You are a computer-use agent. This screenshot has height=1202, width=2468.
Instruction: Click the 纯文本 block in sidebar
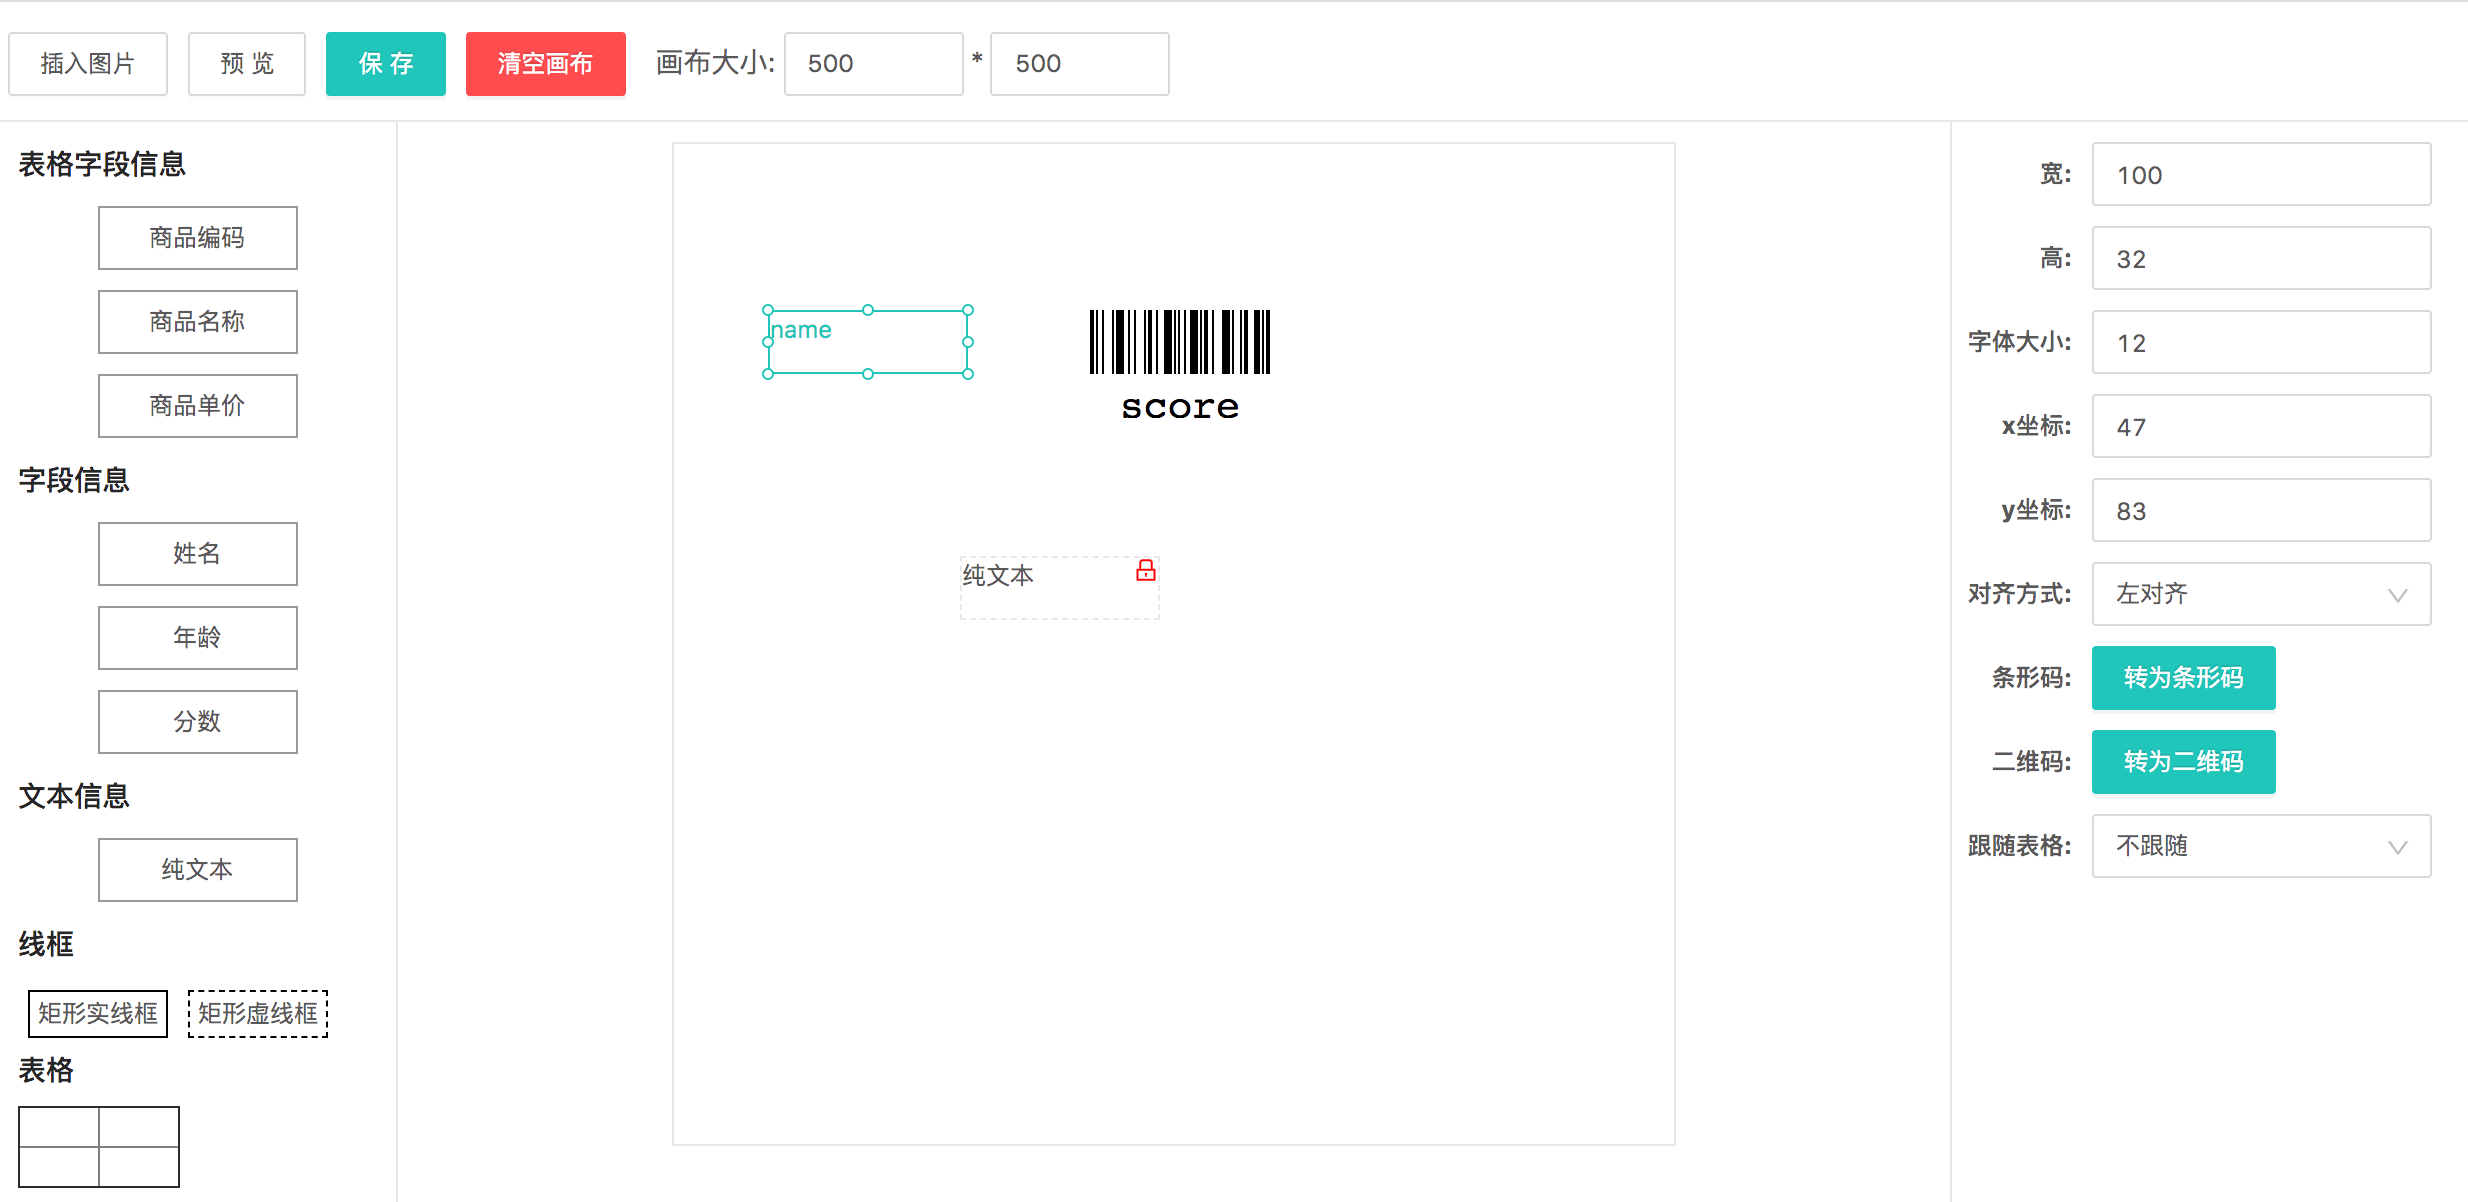pos(198,870)
